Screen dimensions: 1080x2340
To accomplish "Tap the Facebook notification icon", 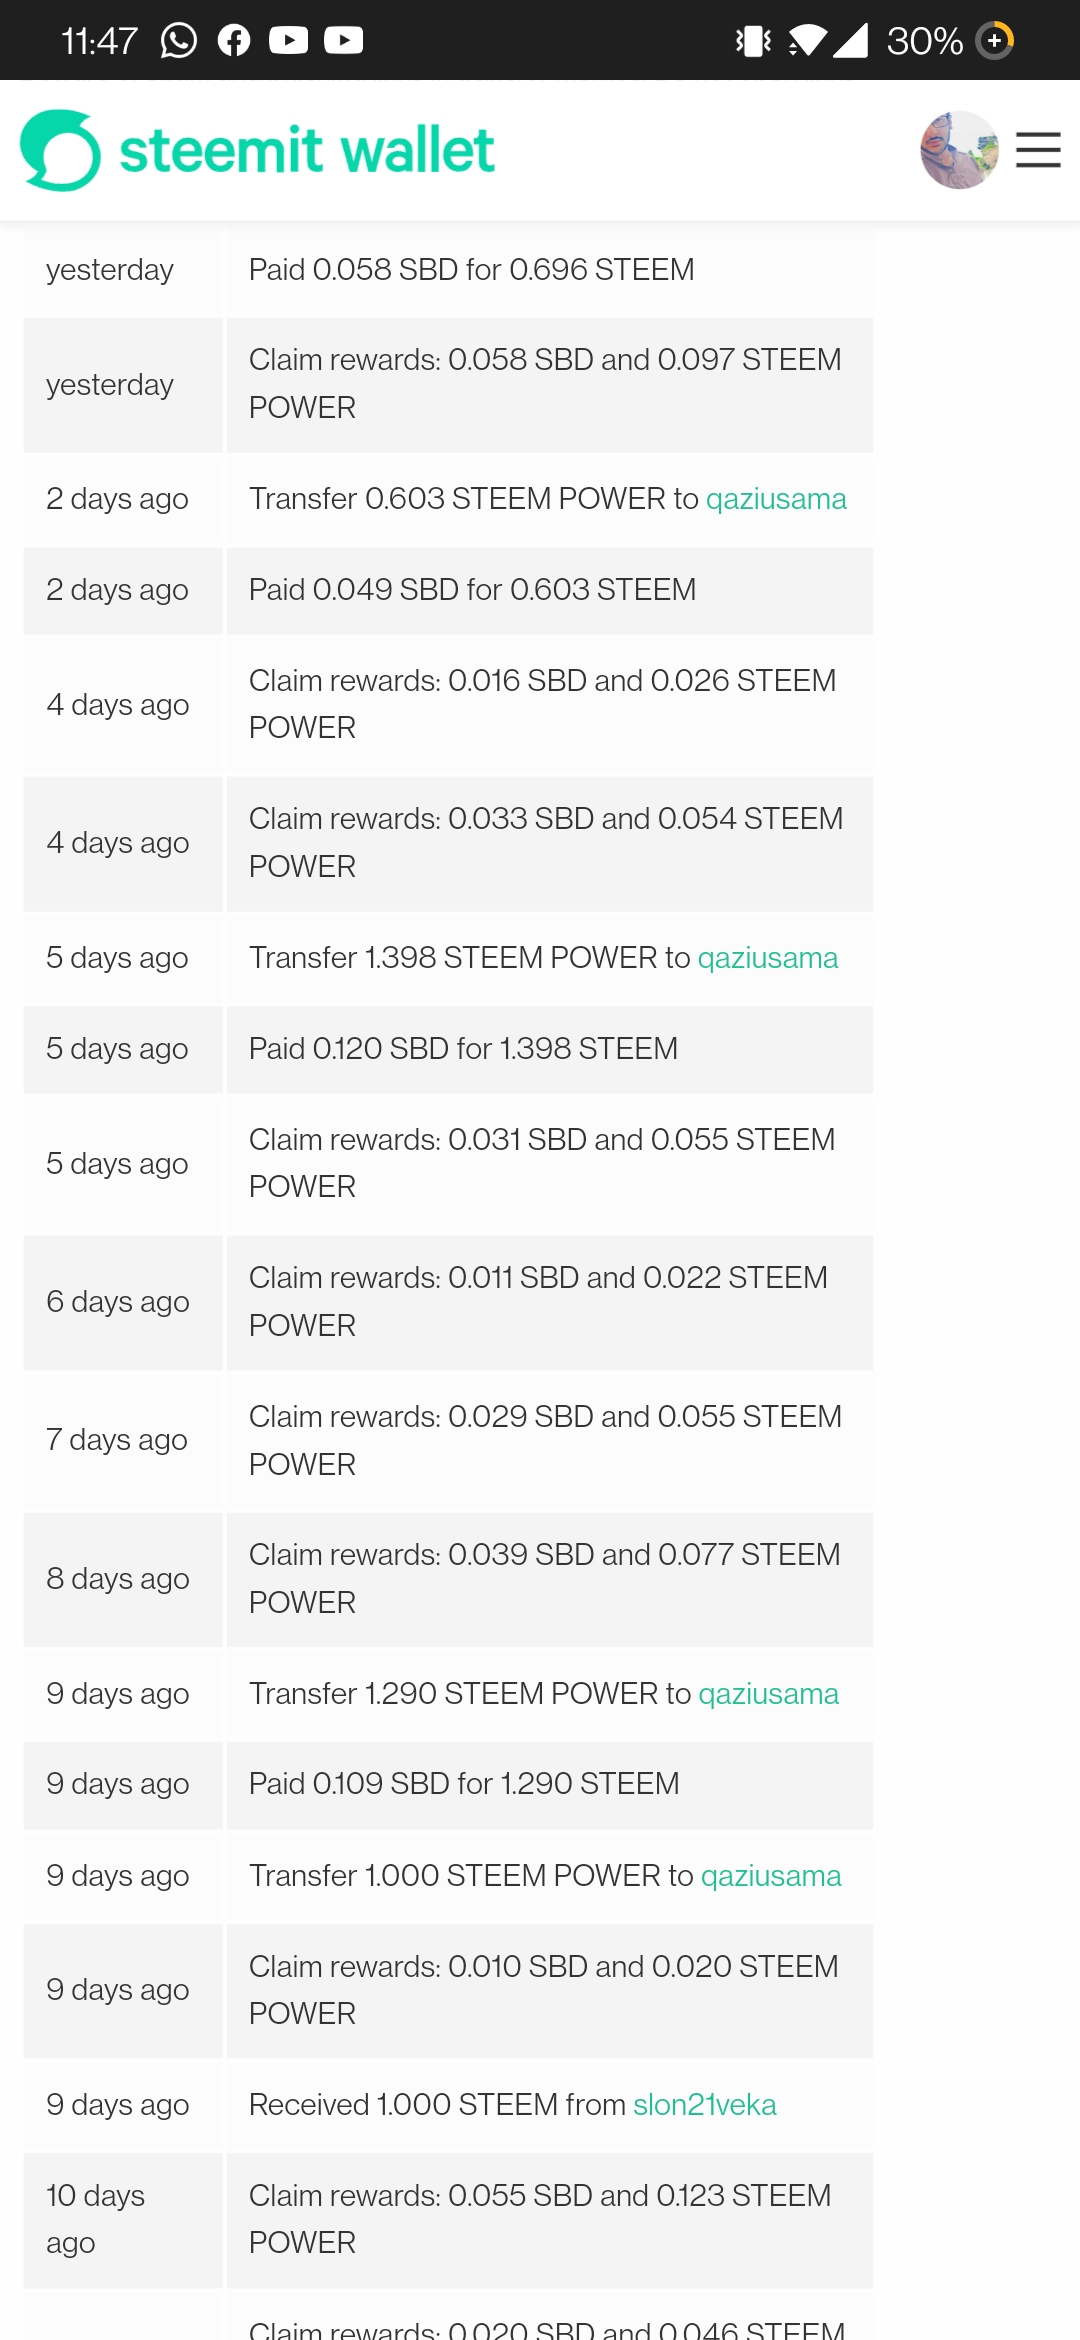I will [234, 41].
